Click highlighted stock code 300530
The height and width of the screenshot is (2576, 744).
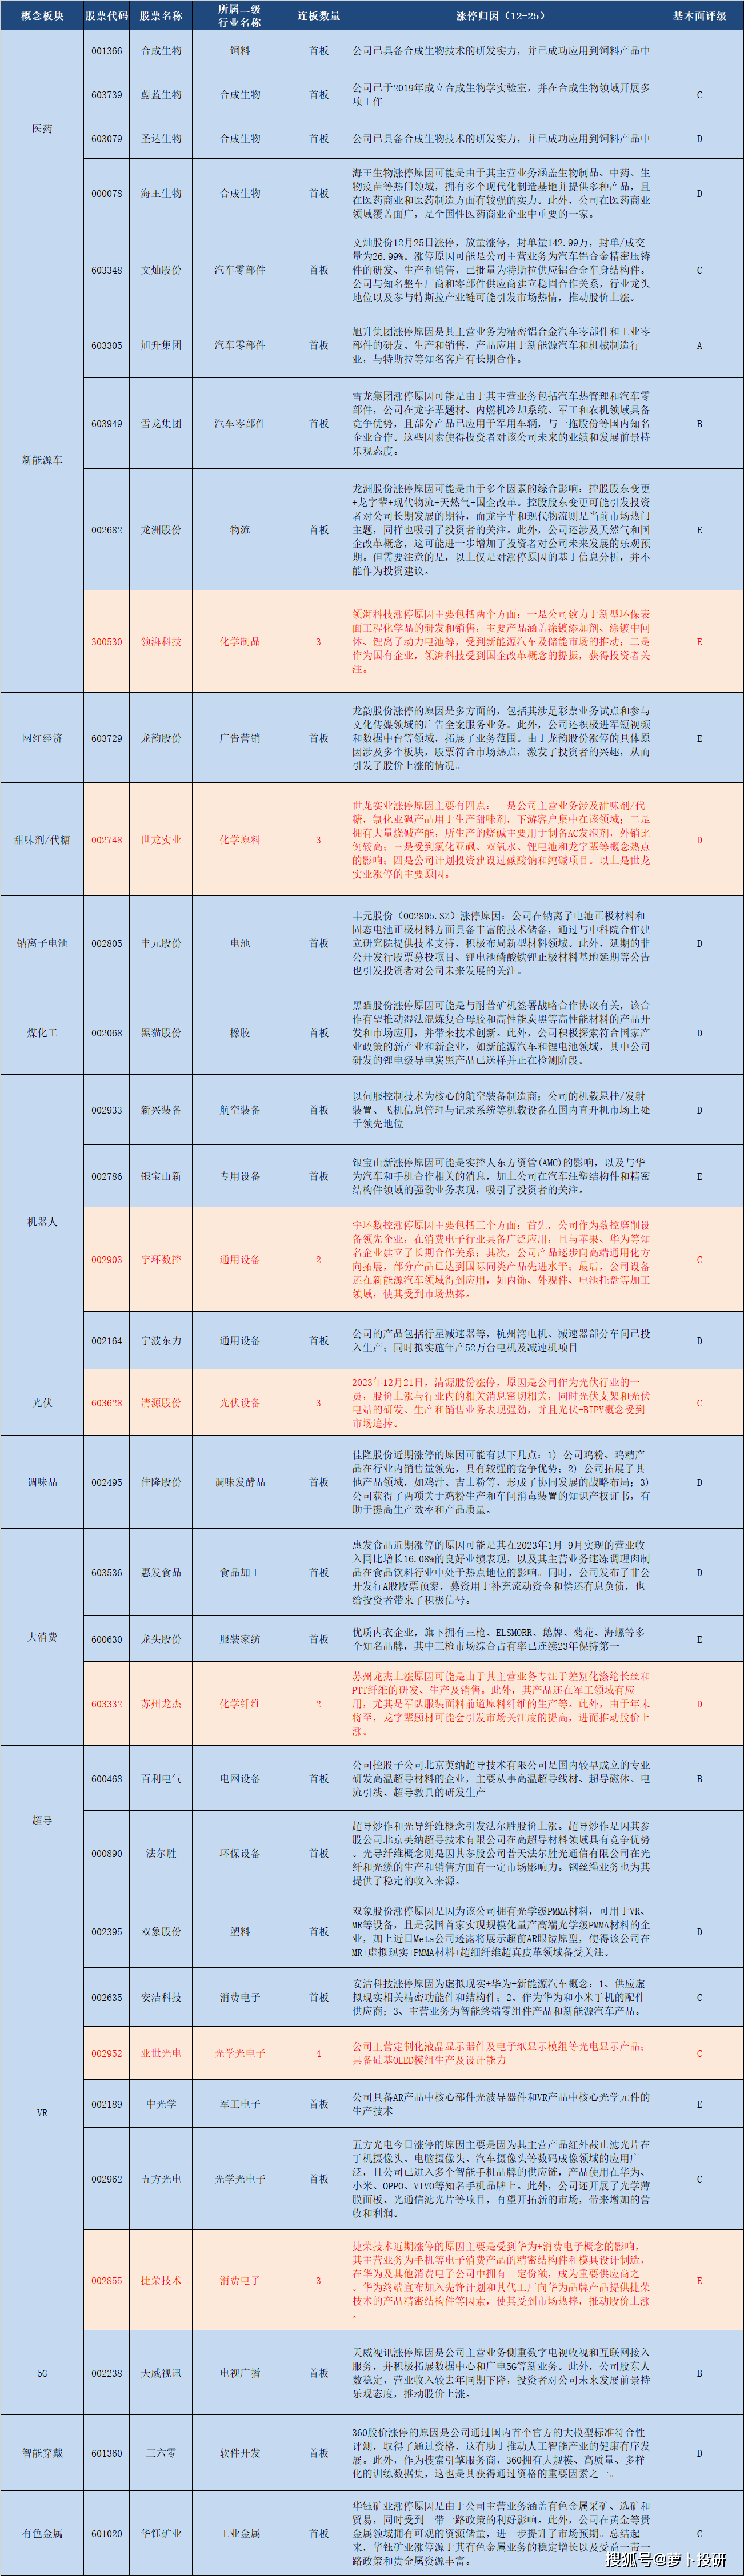pos(107,642)
